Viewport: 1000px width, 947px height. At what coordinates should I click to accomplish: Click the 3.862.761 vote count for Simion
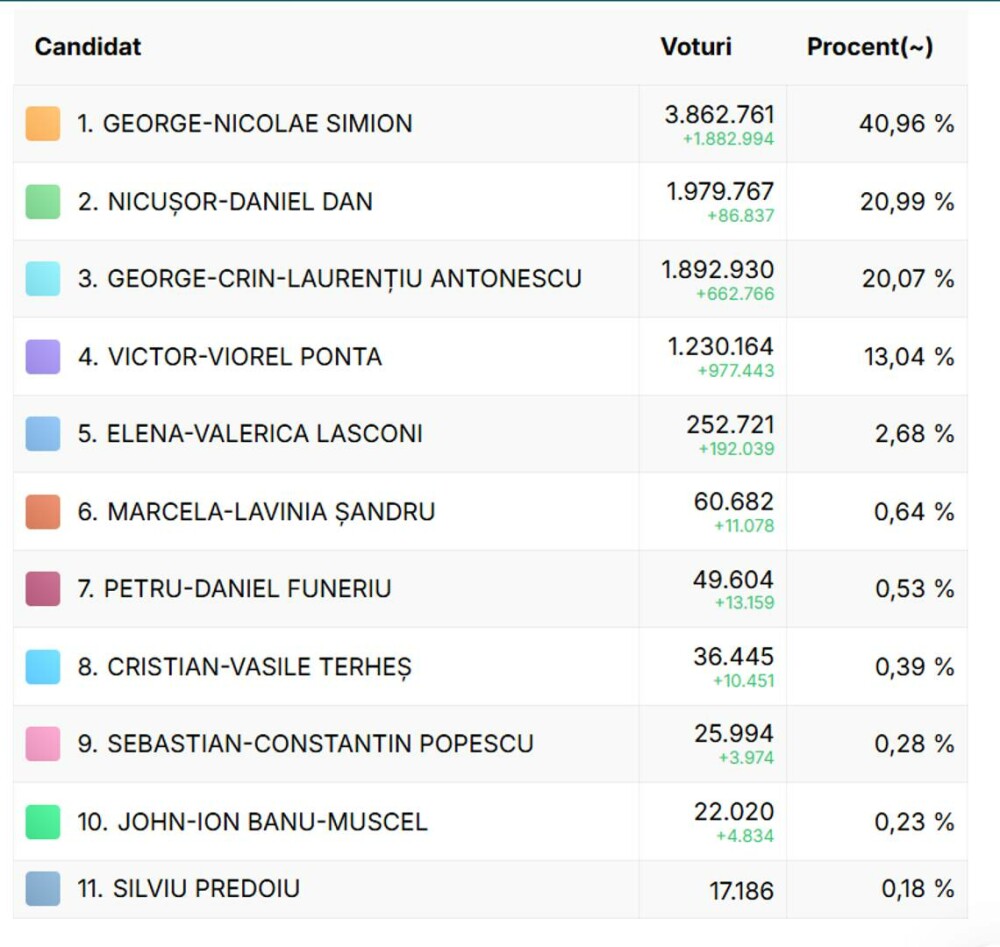tap(720, 115)
